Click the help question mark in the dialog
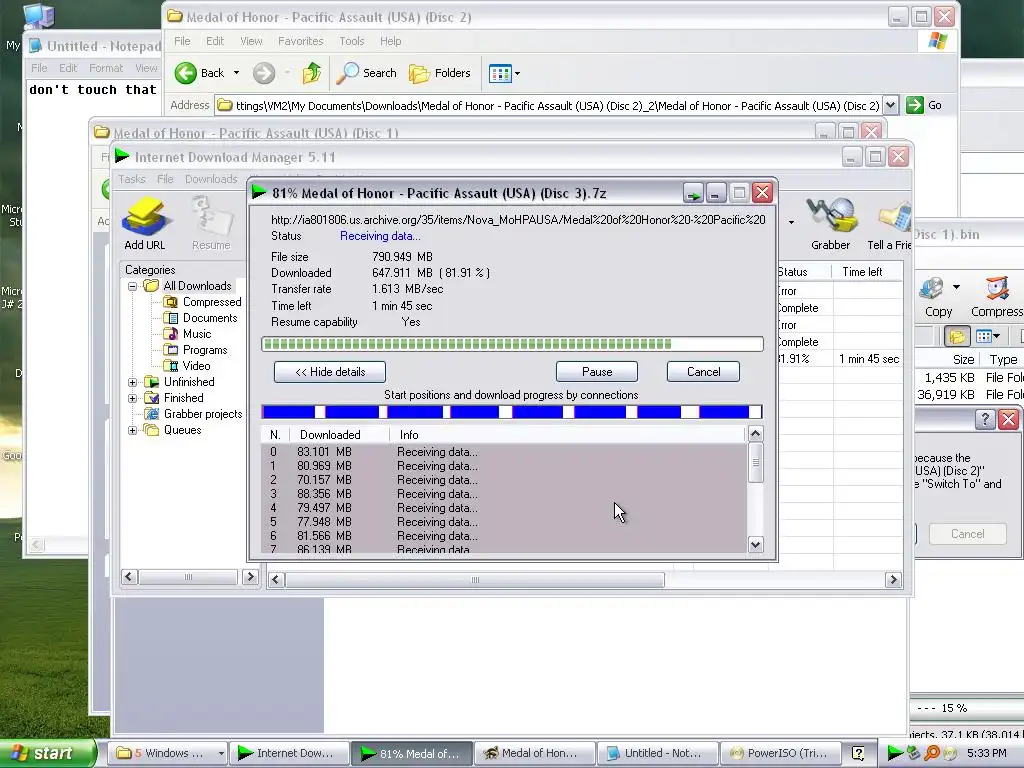1024x768 pixels. (984, 419)
